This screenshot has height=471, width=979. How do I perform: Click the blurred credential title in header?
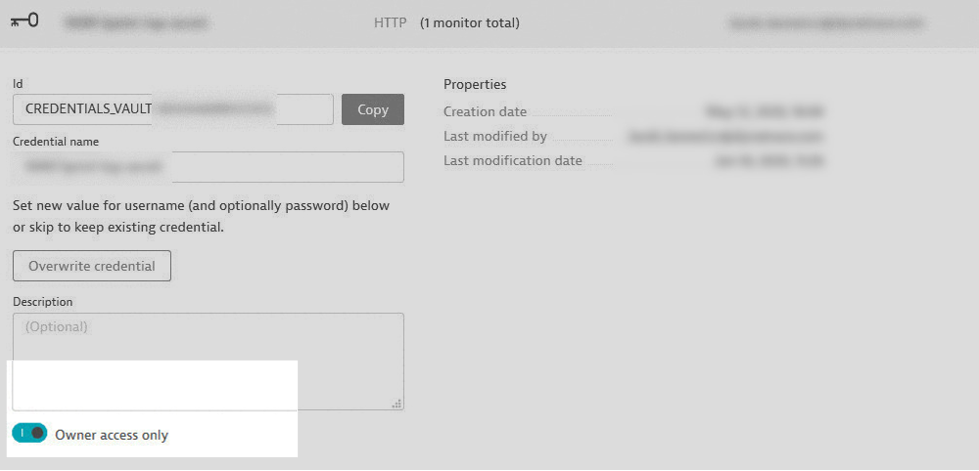(x=135, y=24)
